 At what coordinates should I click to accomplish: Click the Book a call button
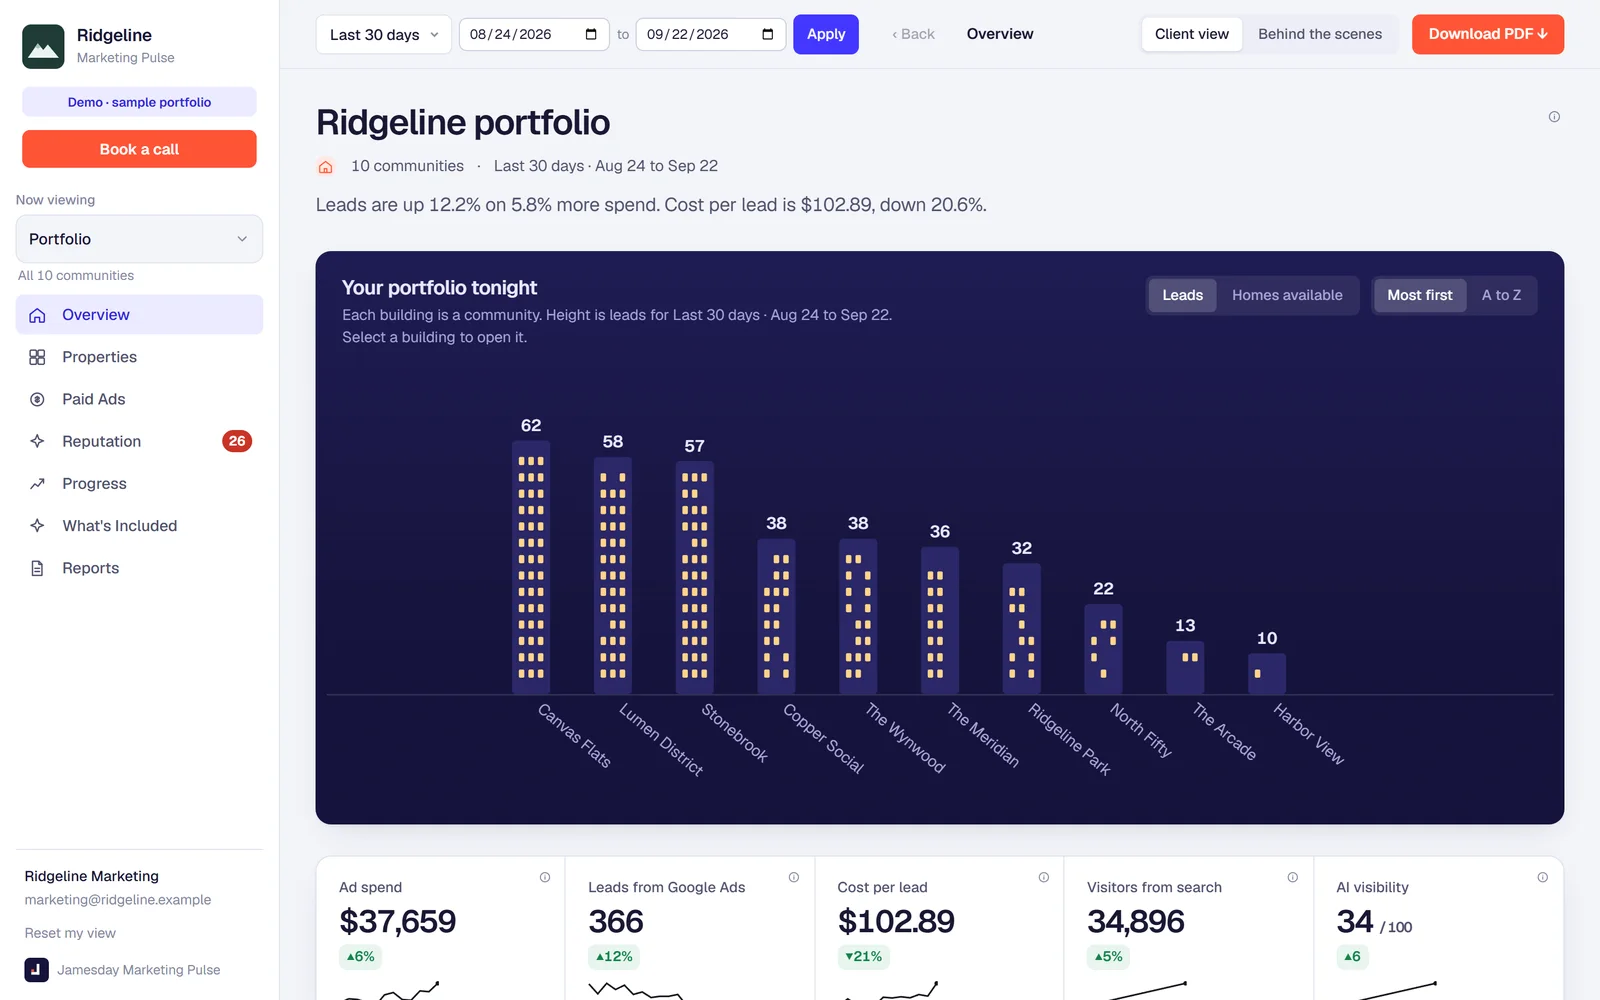point(139,149)
